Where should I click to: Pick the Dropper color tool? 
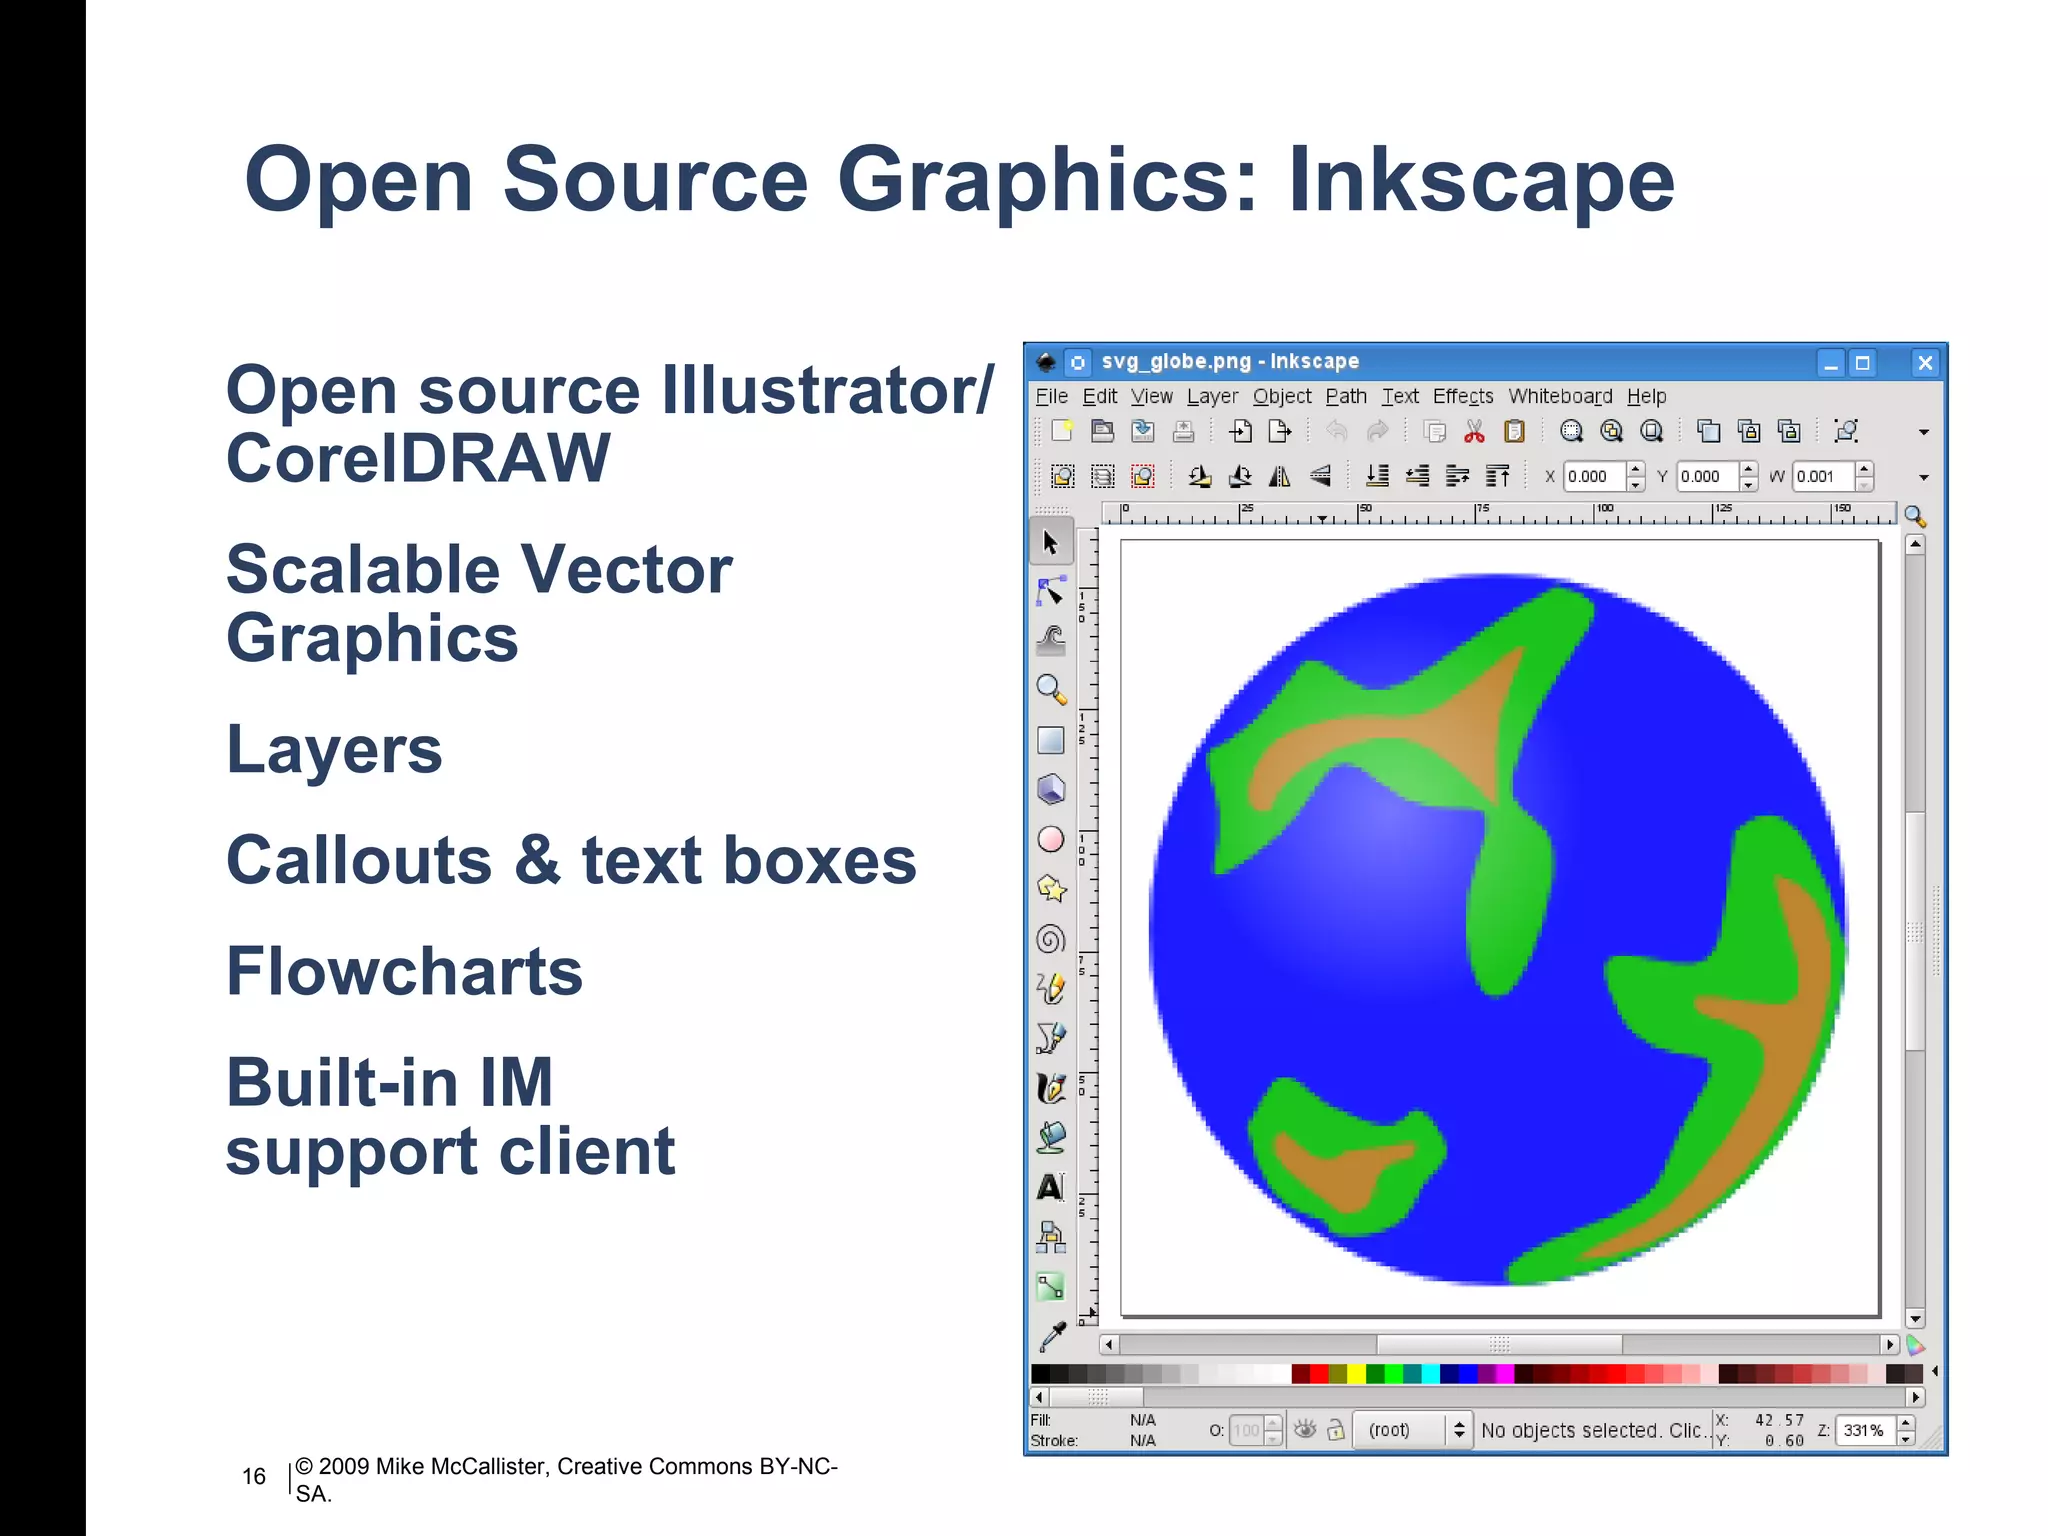[1052, 1335]
